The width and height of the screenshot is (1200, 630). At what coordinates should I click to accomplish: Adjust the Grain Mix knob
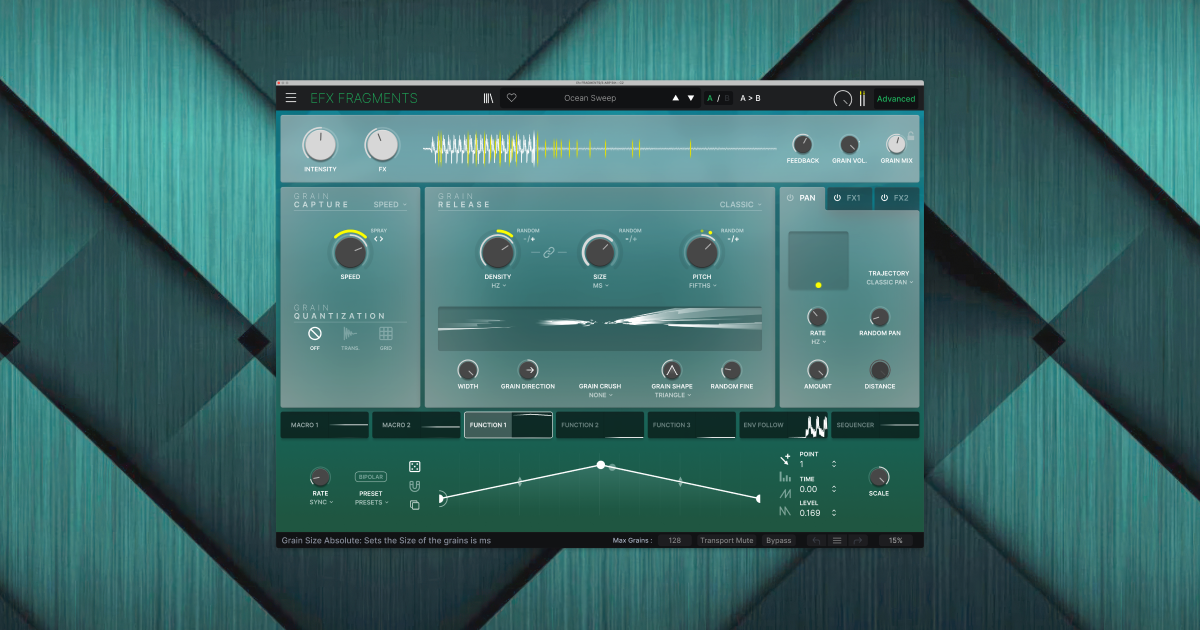click(896, 144)
